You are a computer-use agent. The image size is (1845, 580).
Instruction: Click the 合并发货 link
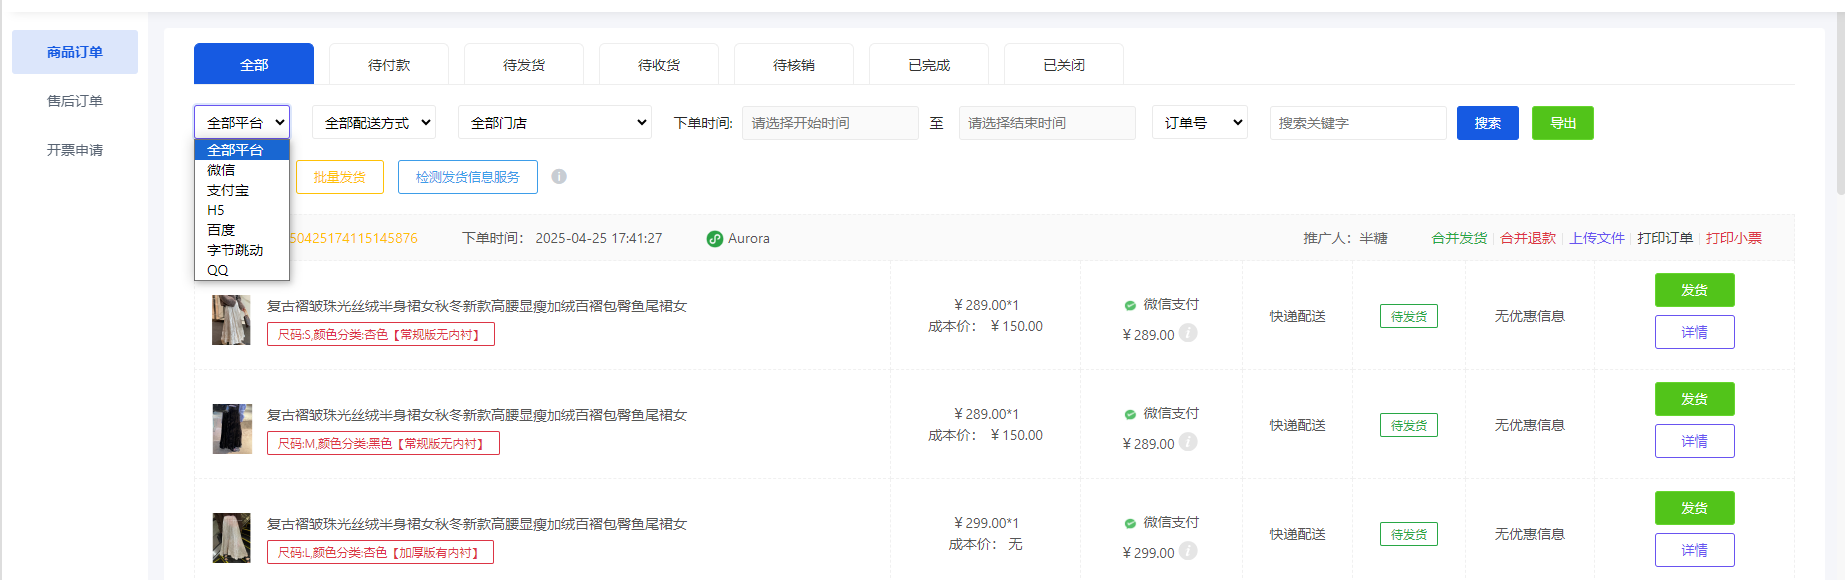click(x=1459, y=238)
